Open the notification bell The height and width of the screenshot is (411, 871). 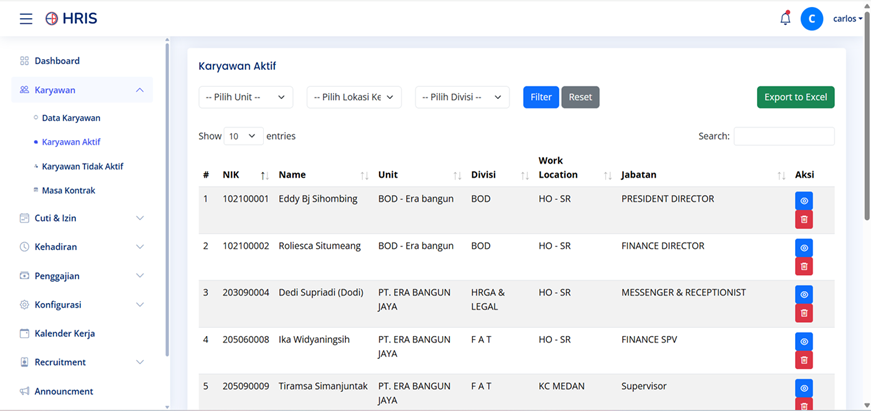(785, 18)
